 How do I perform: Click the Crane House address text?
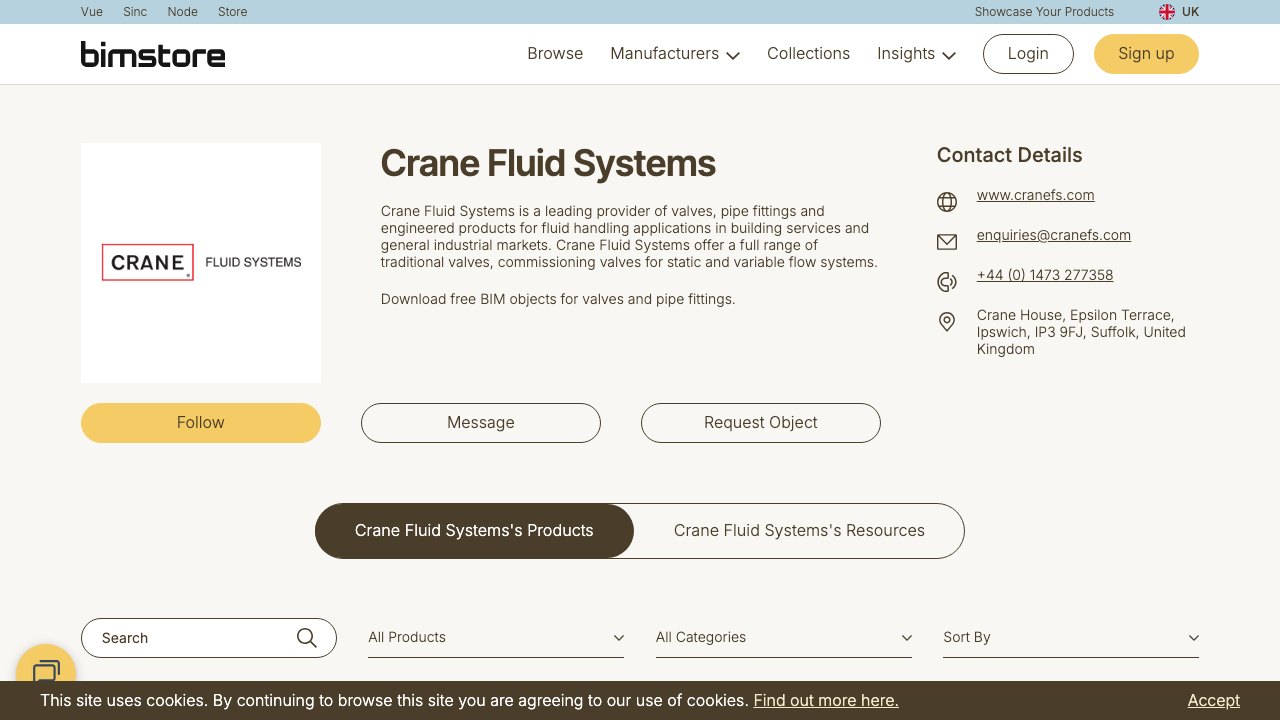click(1081, 332)
